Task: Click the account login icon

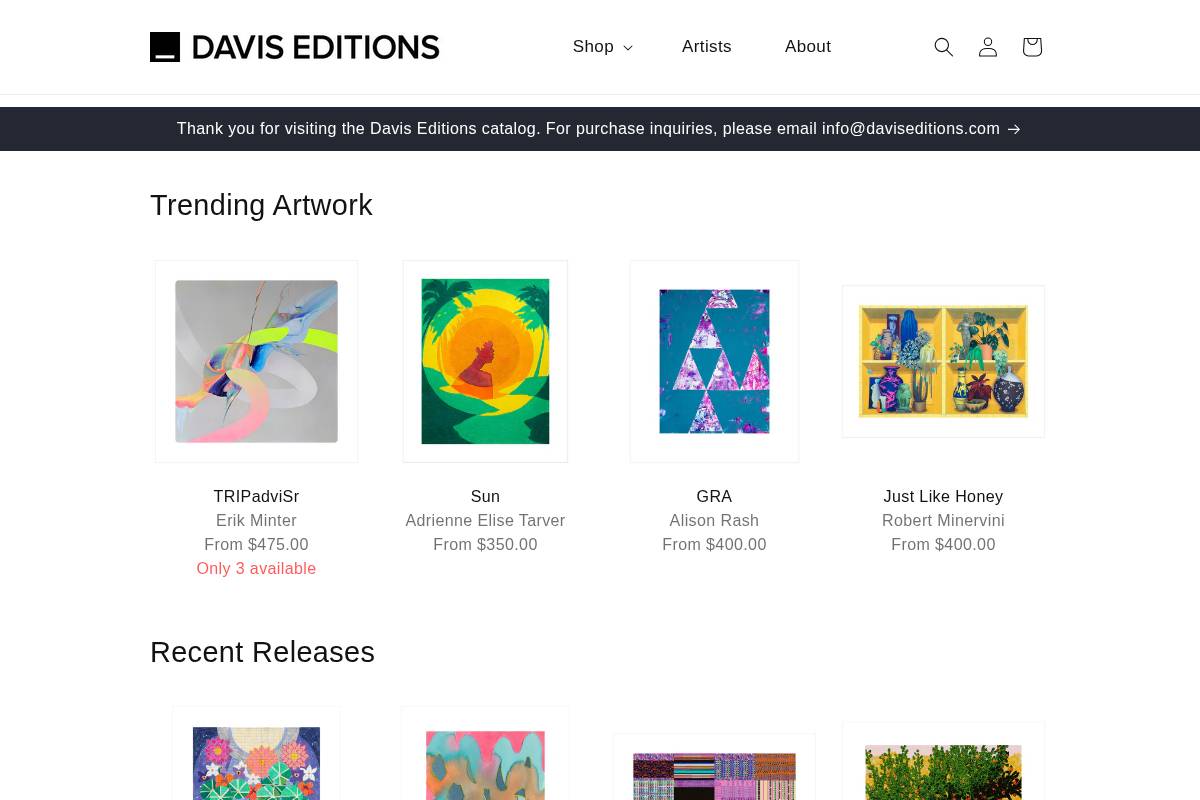Action: click(988, 47)
